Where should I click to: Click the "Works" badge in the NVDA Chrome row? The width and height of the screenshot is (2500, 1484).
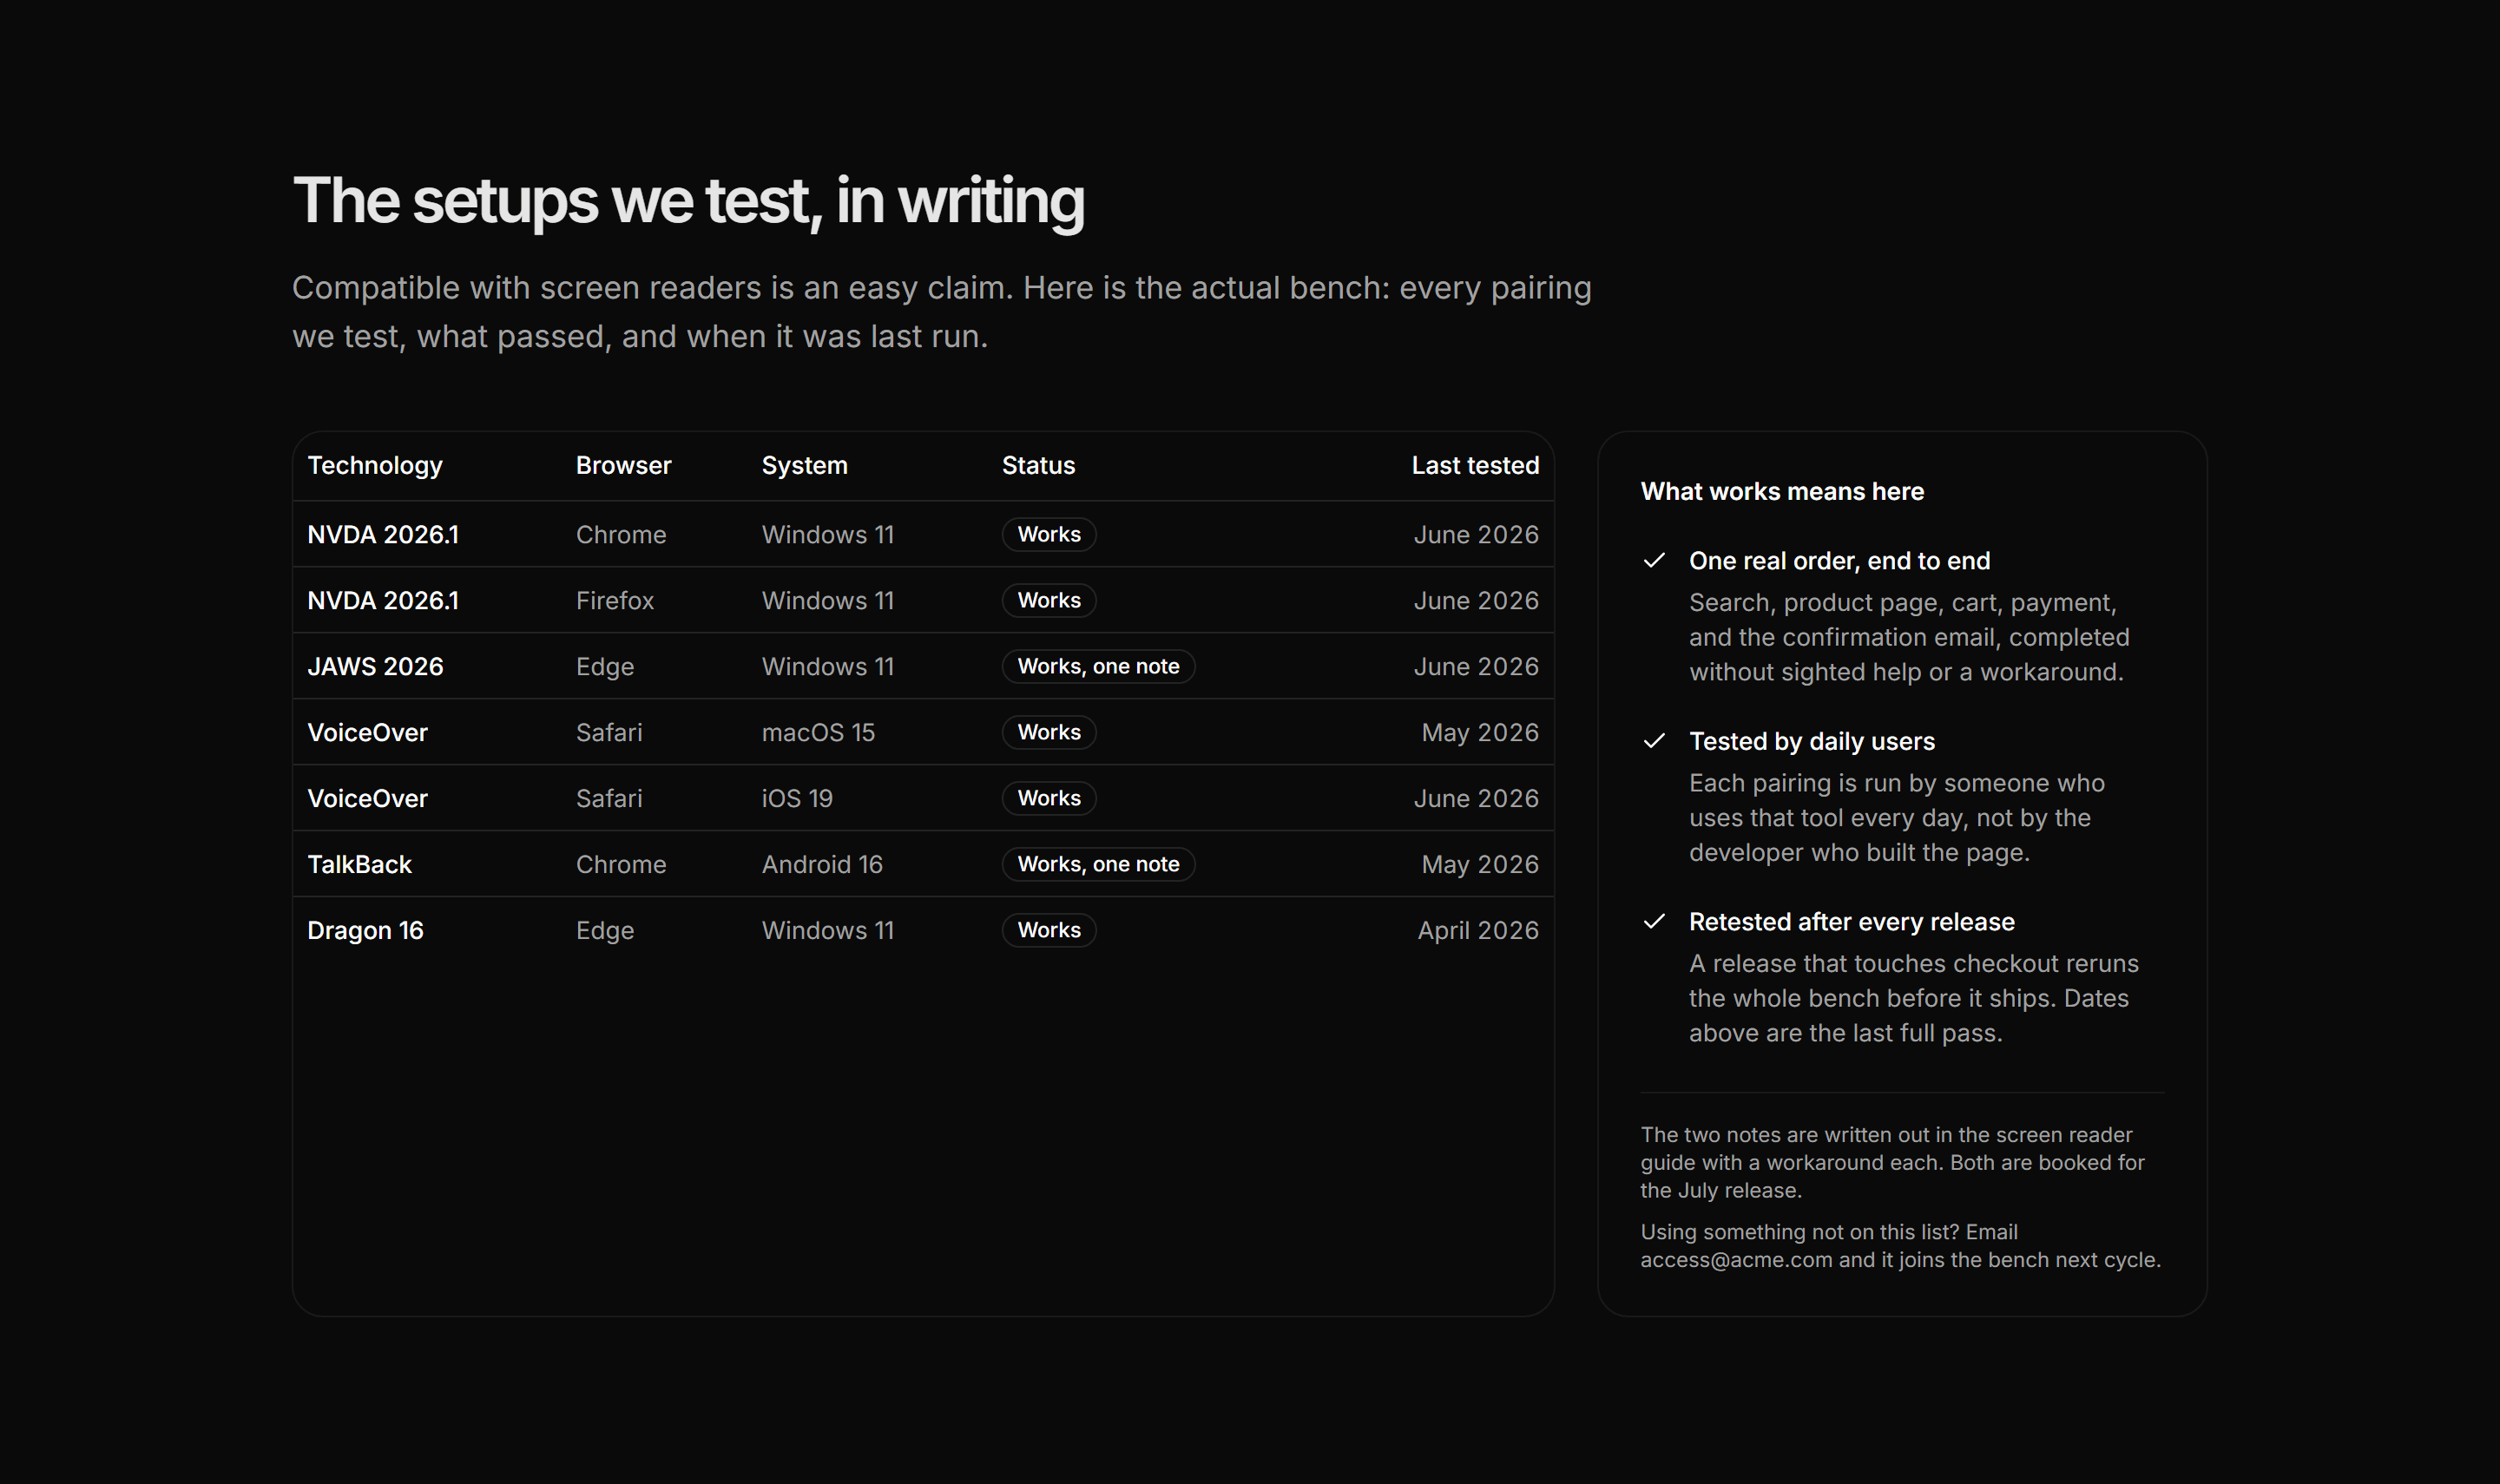[x=1049, y=535]
